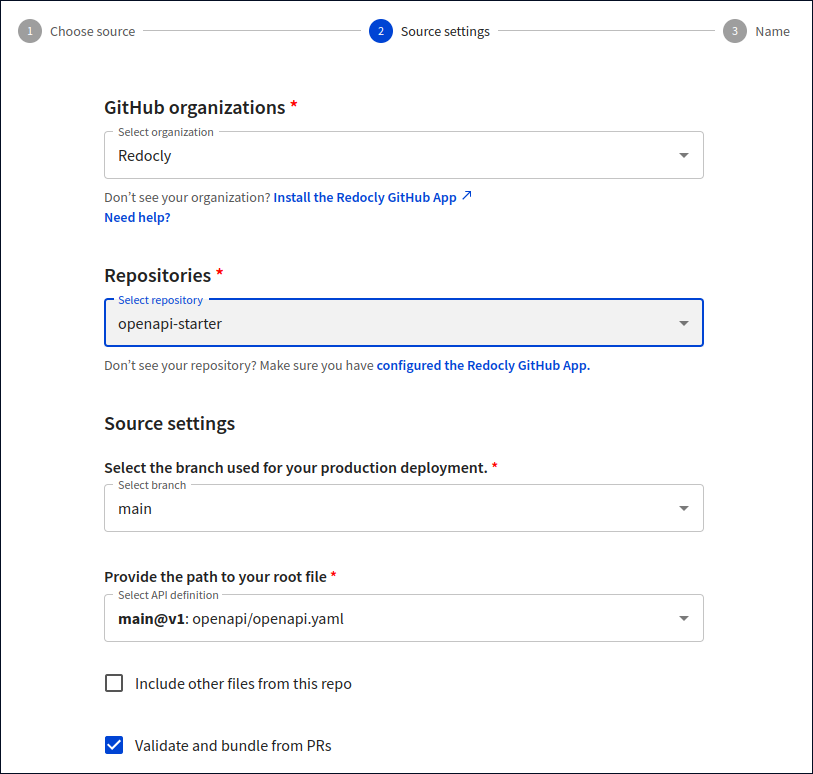
Task: Enable Include other files from this repo
Action: [114, 683]
